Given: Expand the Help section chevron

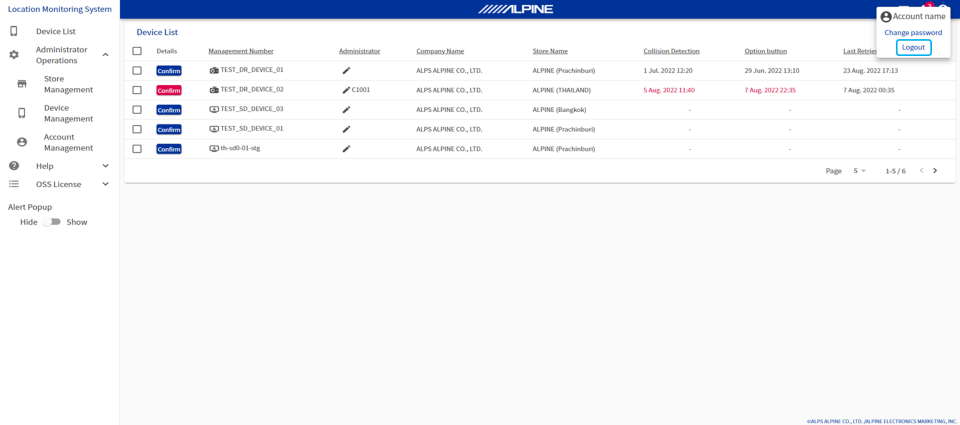Looking at the screenshot, I should pyautogui.click(x=105, y=166).
